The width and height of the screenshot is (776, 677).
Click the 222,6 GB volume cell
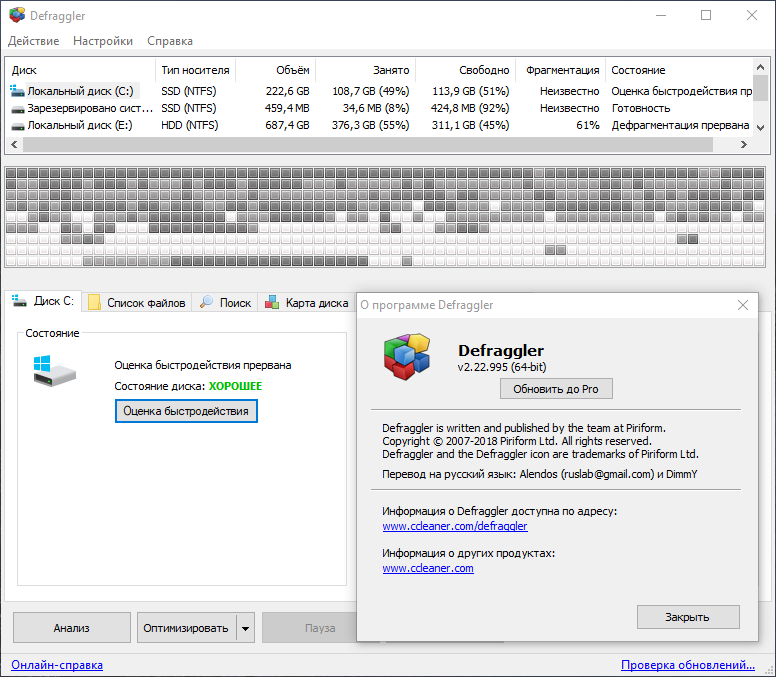[x=288, y=91]
